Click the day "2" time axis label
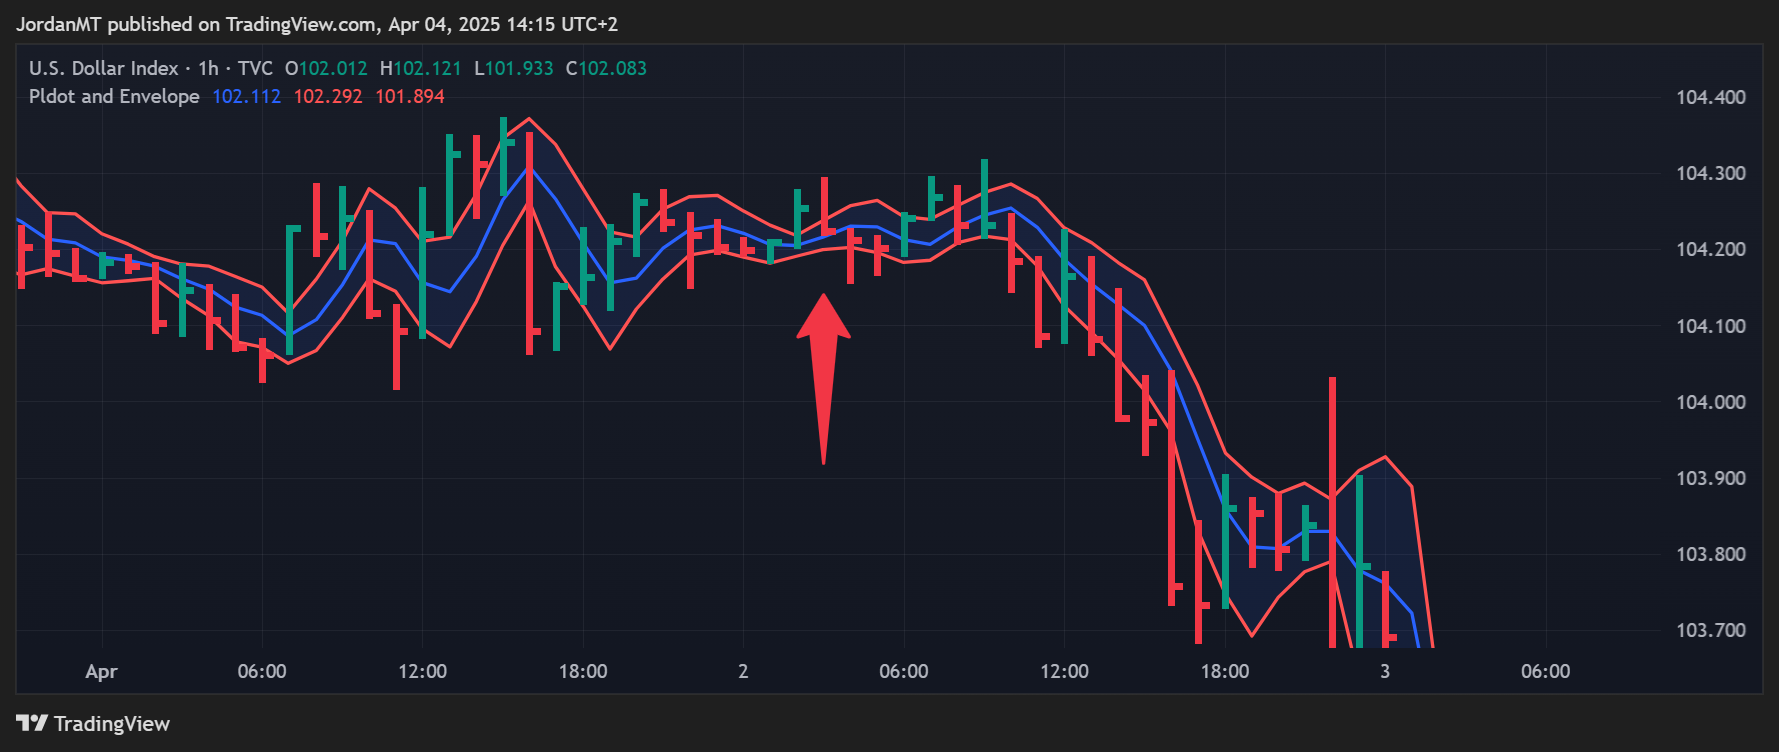 [743, 671]
